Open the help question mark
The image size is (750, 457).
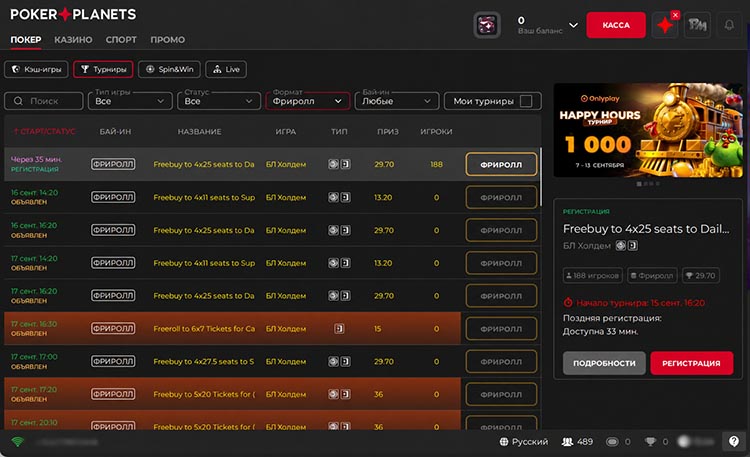(734, 441)
